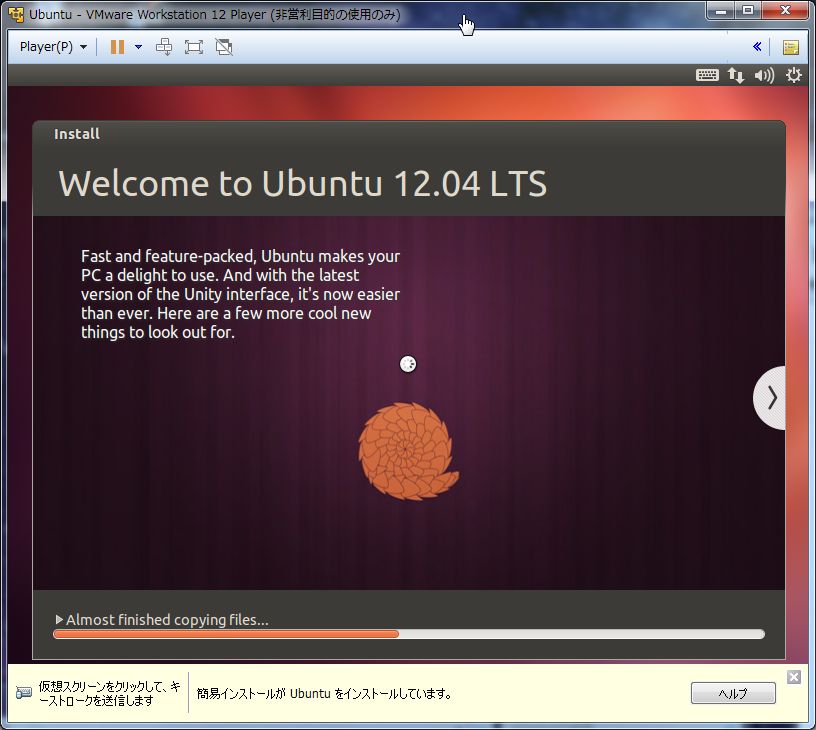Open the power options dropdown arrow
The width and height of the screenshot is (816, 730).
point(138,47)
